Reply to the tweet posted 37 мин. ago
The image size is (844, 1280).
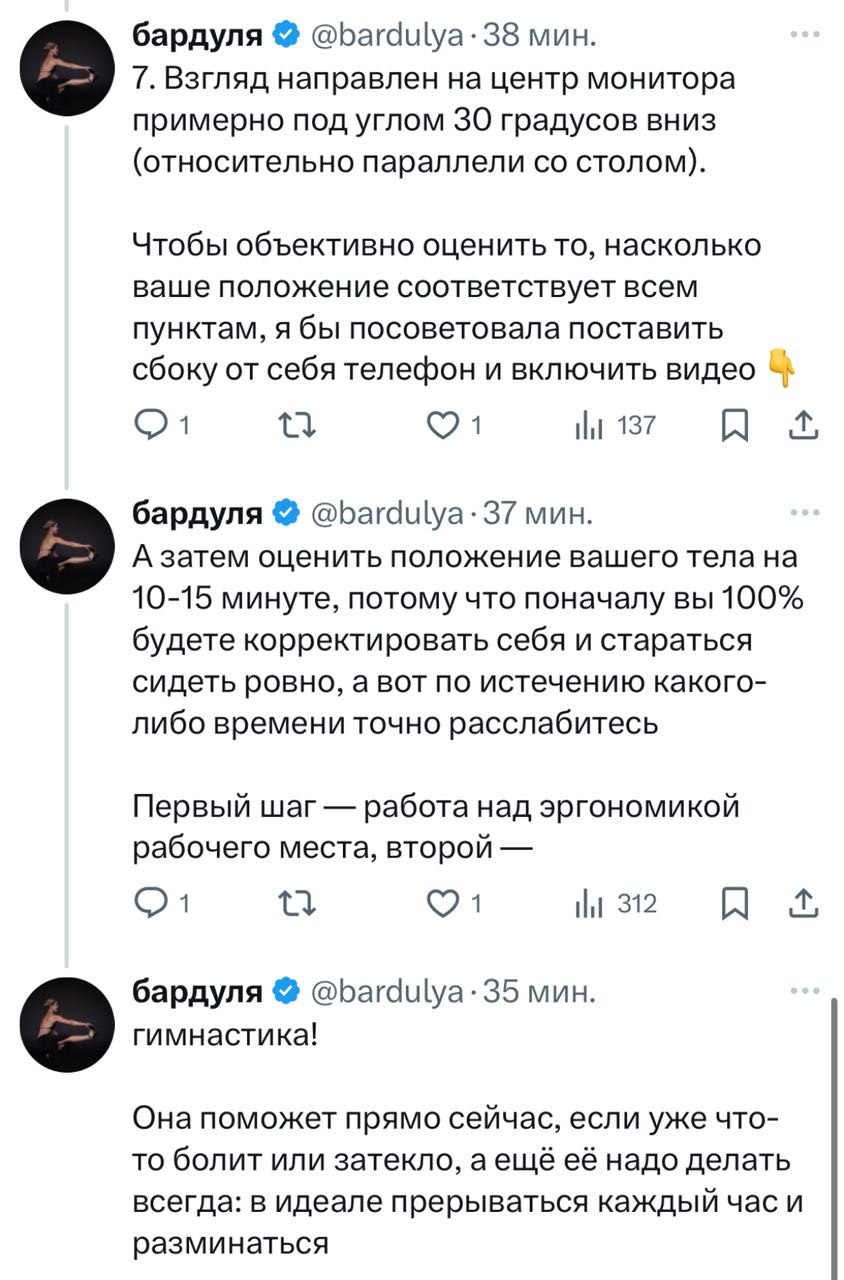[151, 904]
